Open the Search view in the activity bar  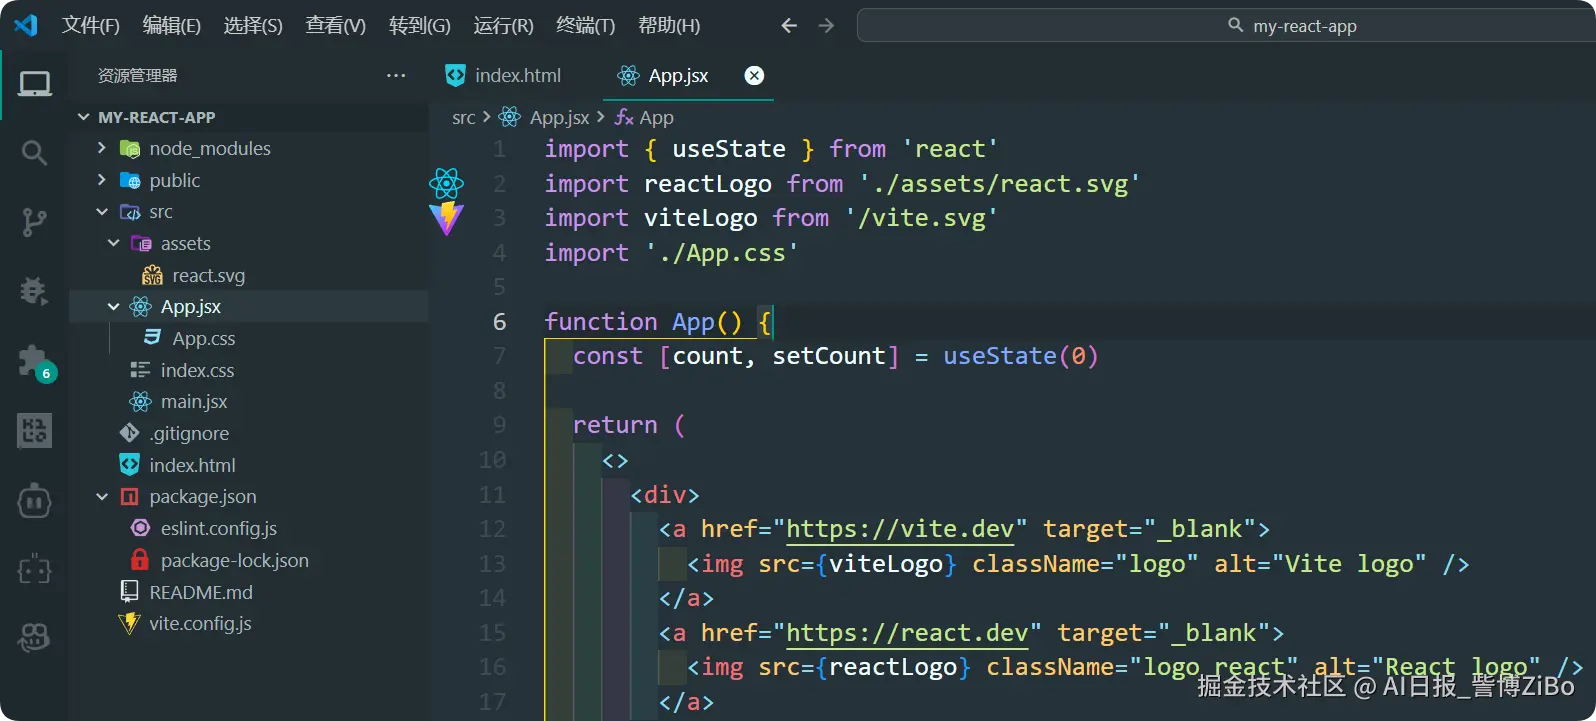[x=35, y=153]
